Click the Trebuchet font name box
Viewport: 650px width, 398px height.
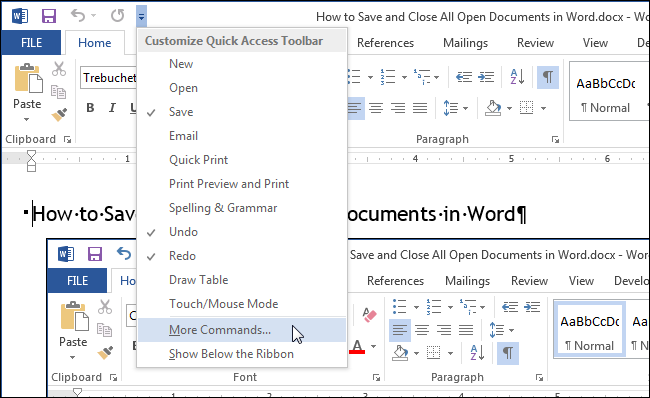click(109, 78)
